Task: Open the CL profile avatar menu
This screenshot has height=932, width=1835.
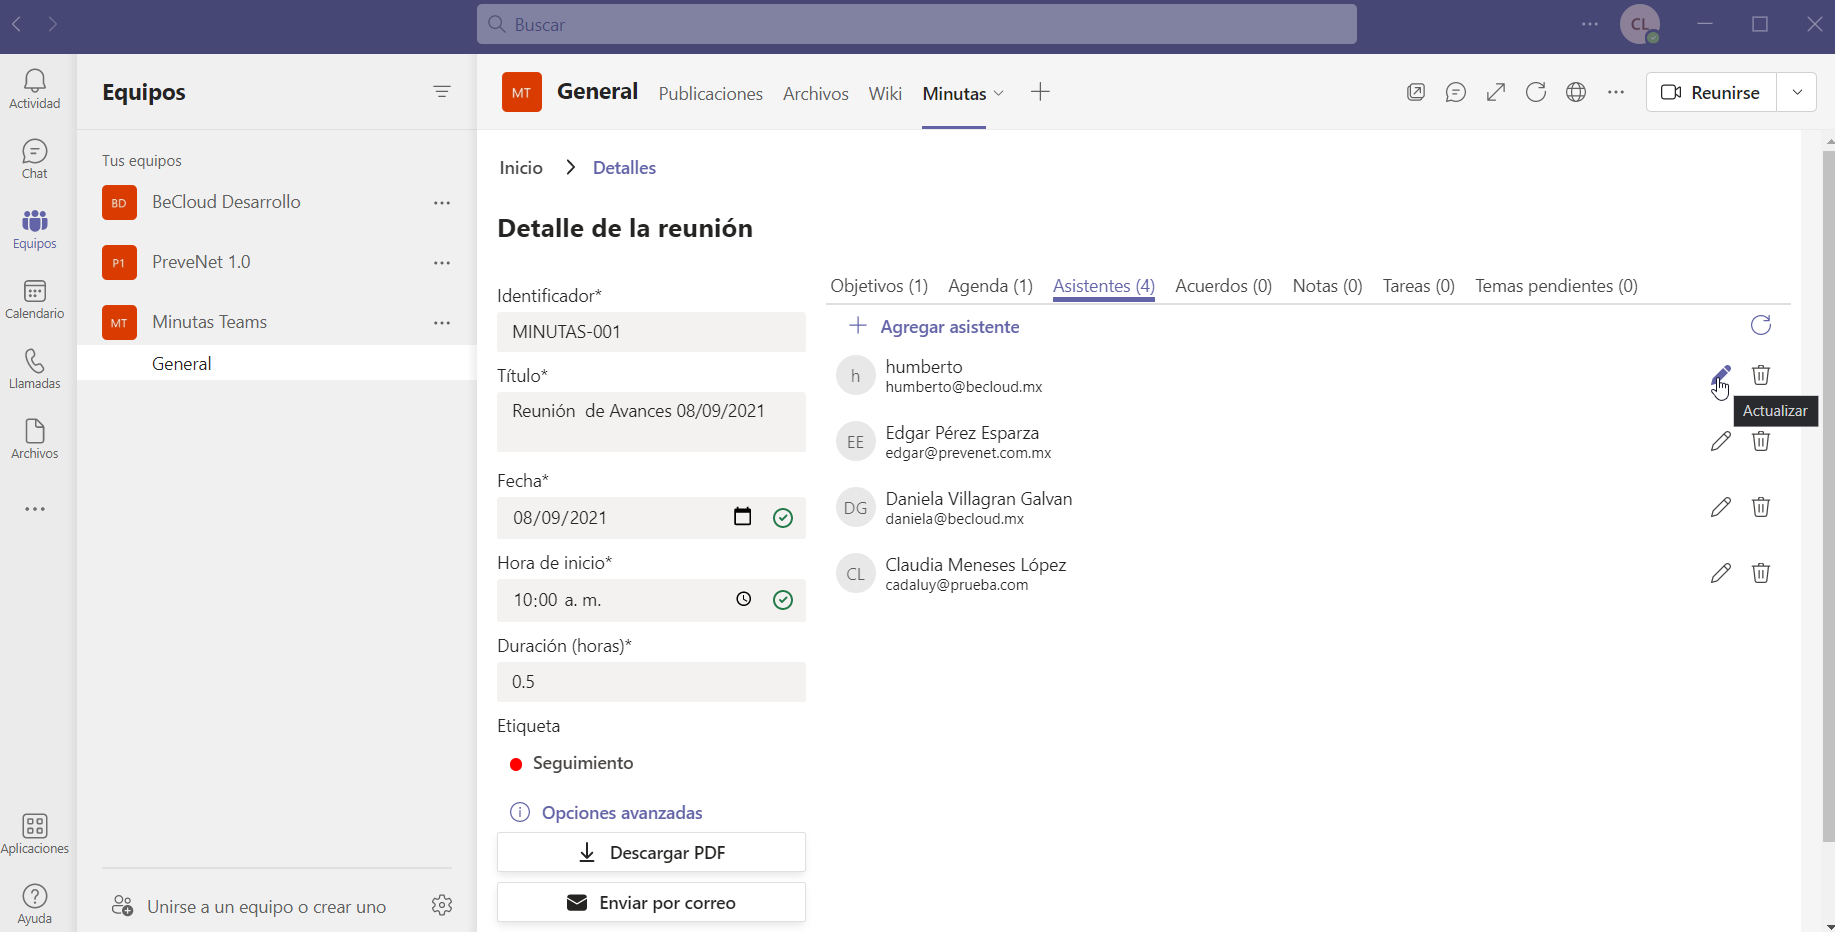Action: pyautogui.click(x=1640, y=24)
